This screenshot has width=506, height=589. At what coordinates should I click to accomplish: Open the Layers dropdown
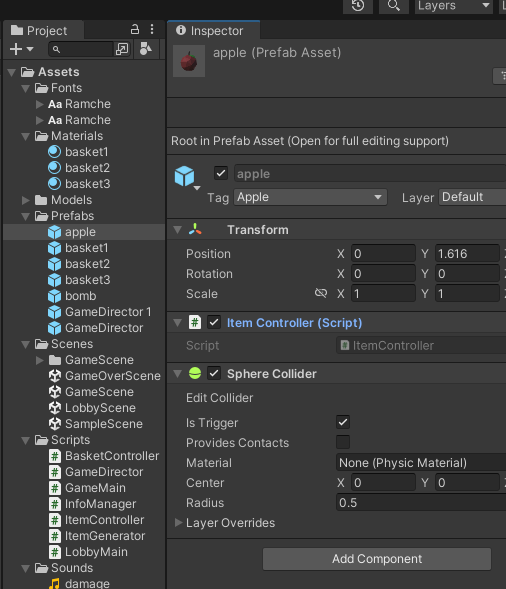click(454, 6)
